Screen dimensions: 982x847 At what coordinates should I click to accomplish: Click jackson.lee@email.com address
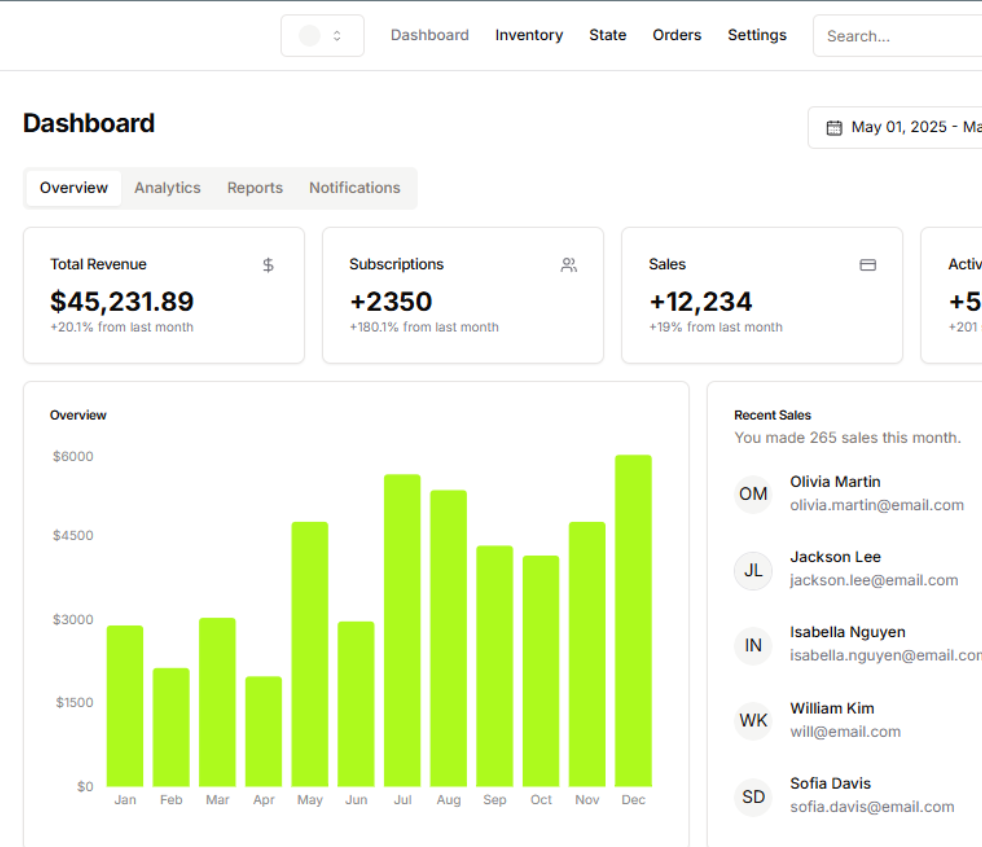click(874, 580)
